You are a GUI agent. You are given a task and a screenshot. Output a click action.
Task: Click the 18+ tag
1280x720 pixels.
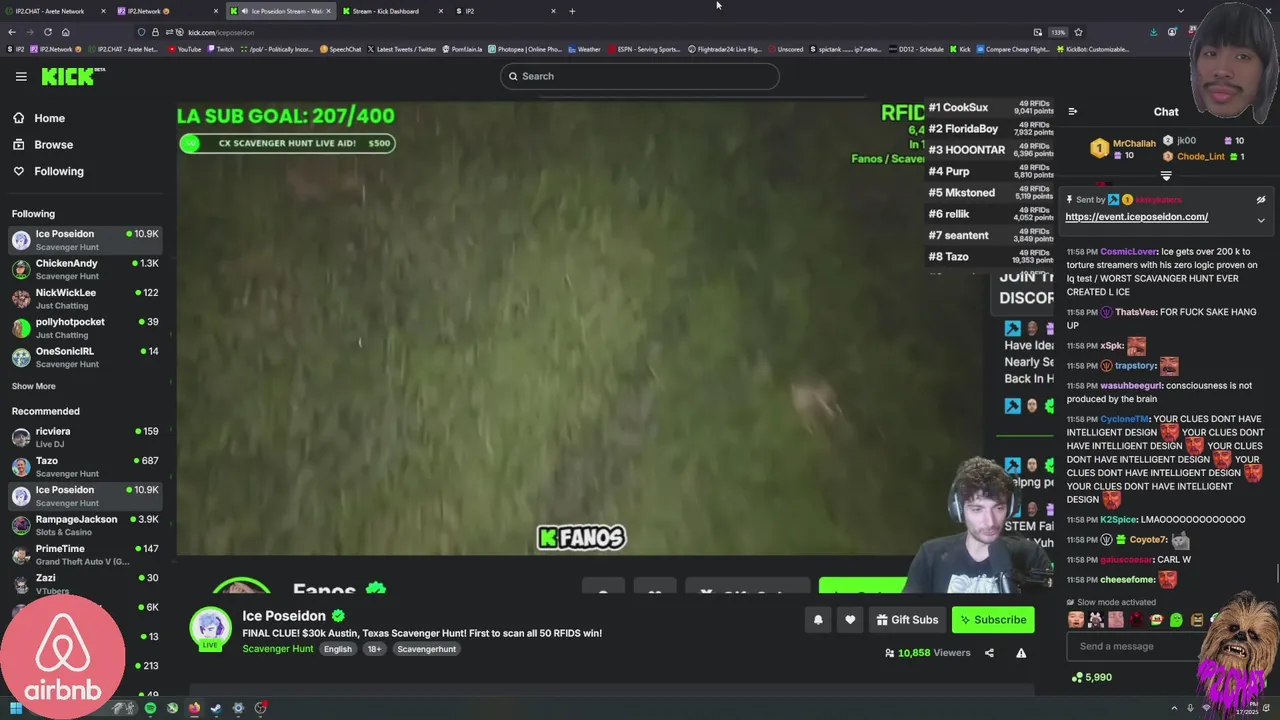tap(374, 649)
